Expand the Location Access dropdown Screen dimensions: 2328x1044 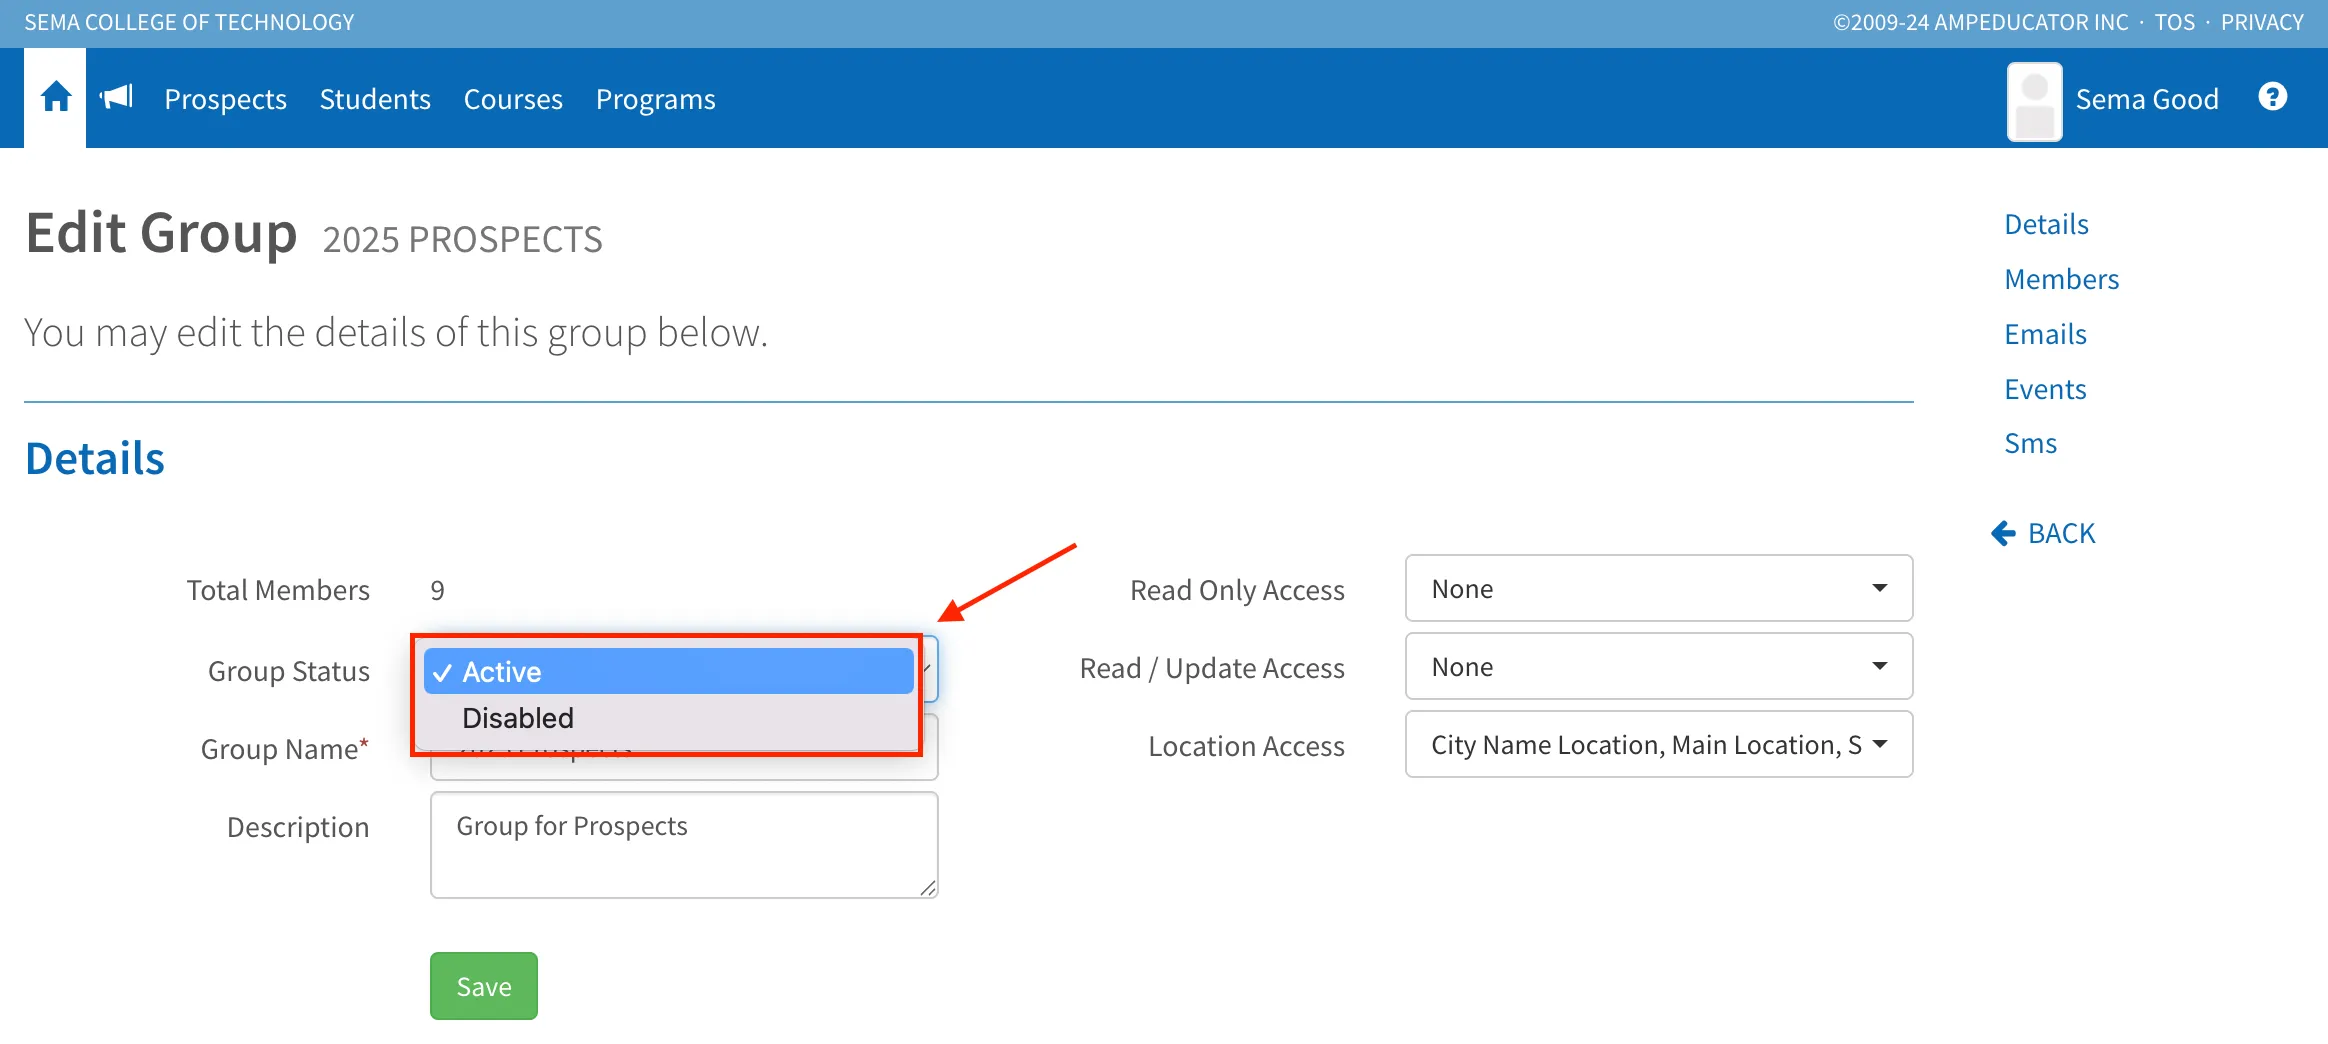click(x=1658, y=744)
